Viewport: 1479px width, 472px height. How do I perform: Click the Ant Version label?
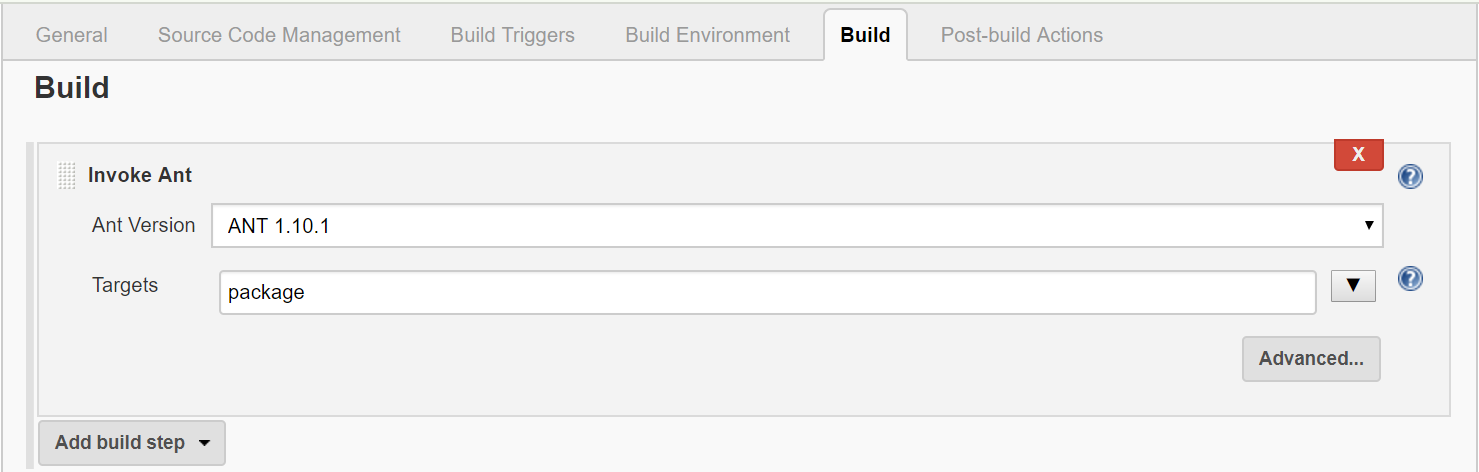coord(144,225)
